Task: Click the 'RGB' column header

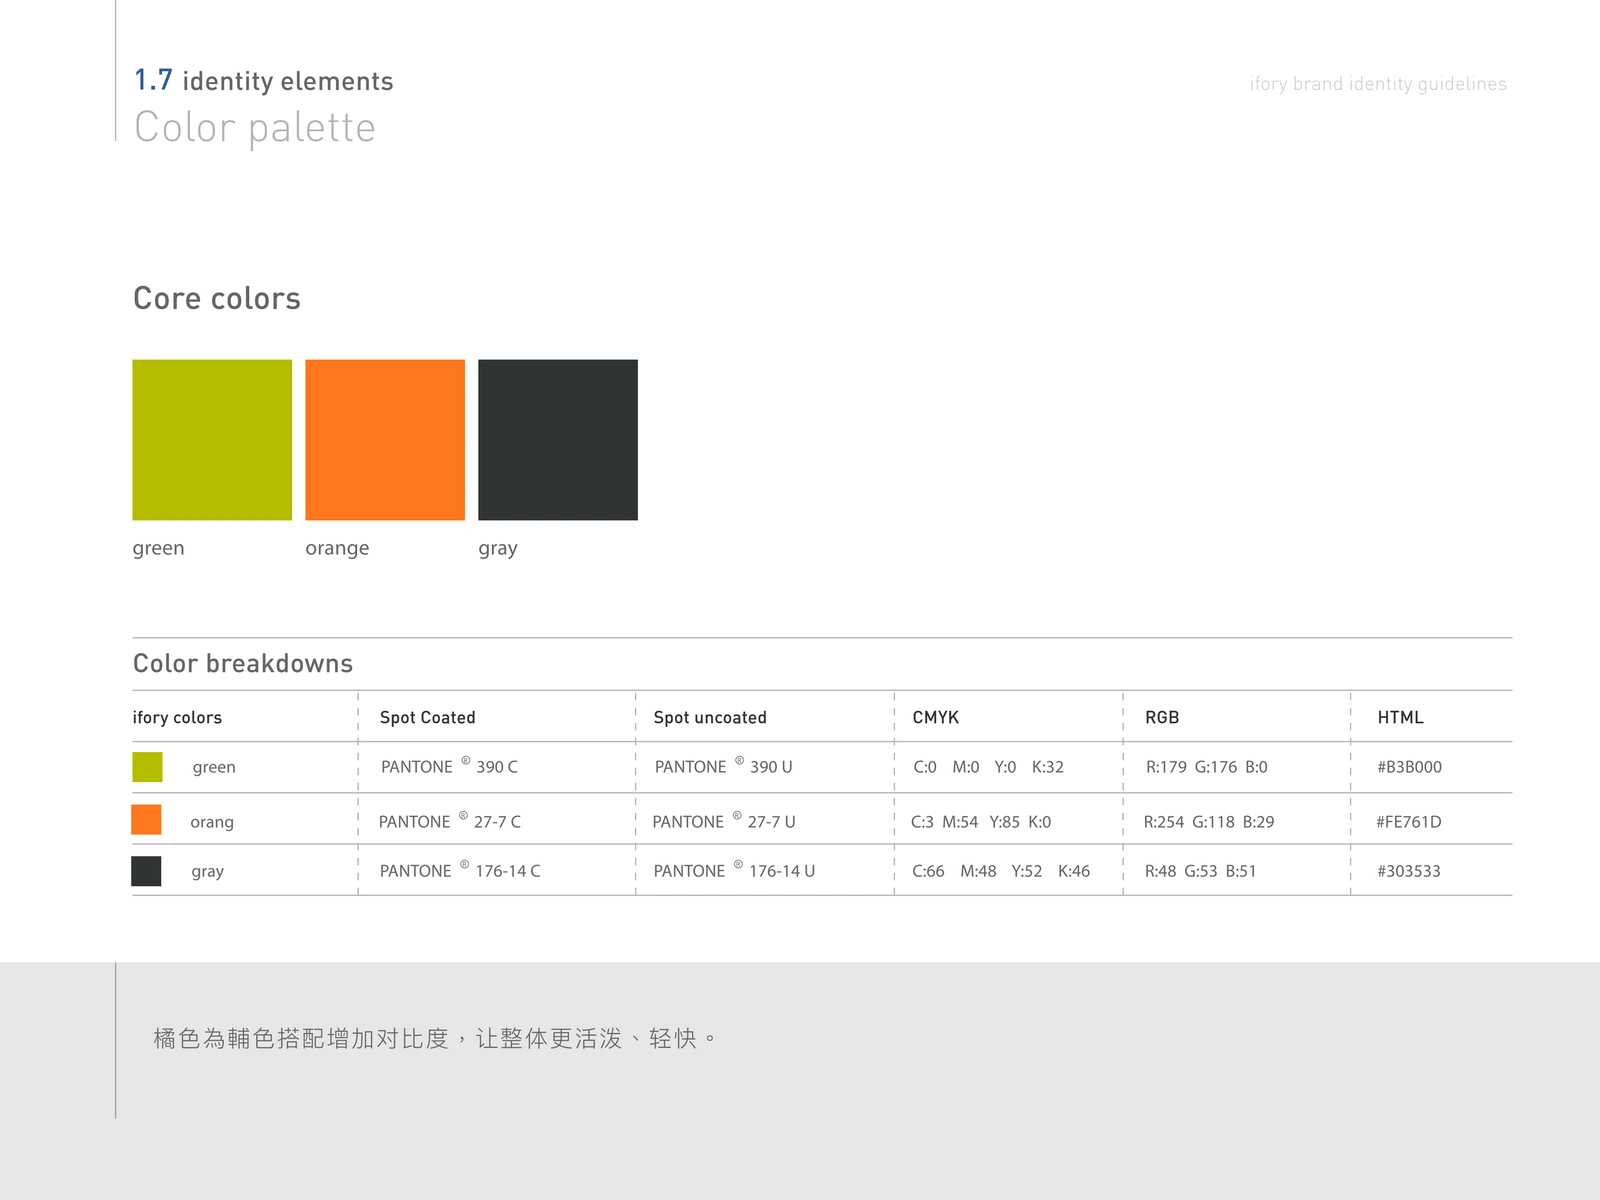Action: pos(1162,717)
